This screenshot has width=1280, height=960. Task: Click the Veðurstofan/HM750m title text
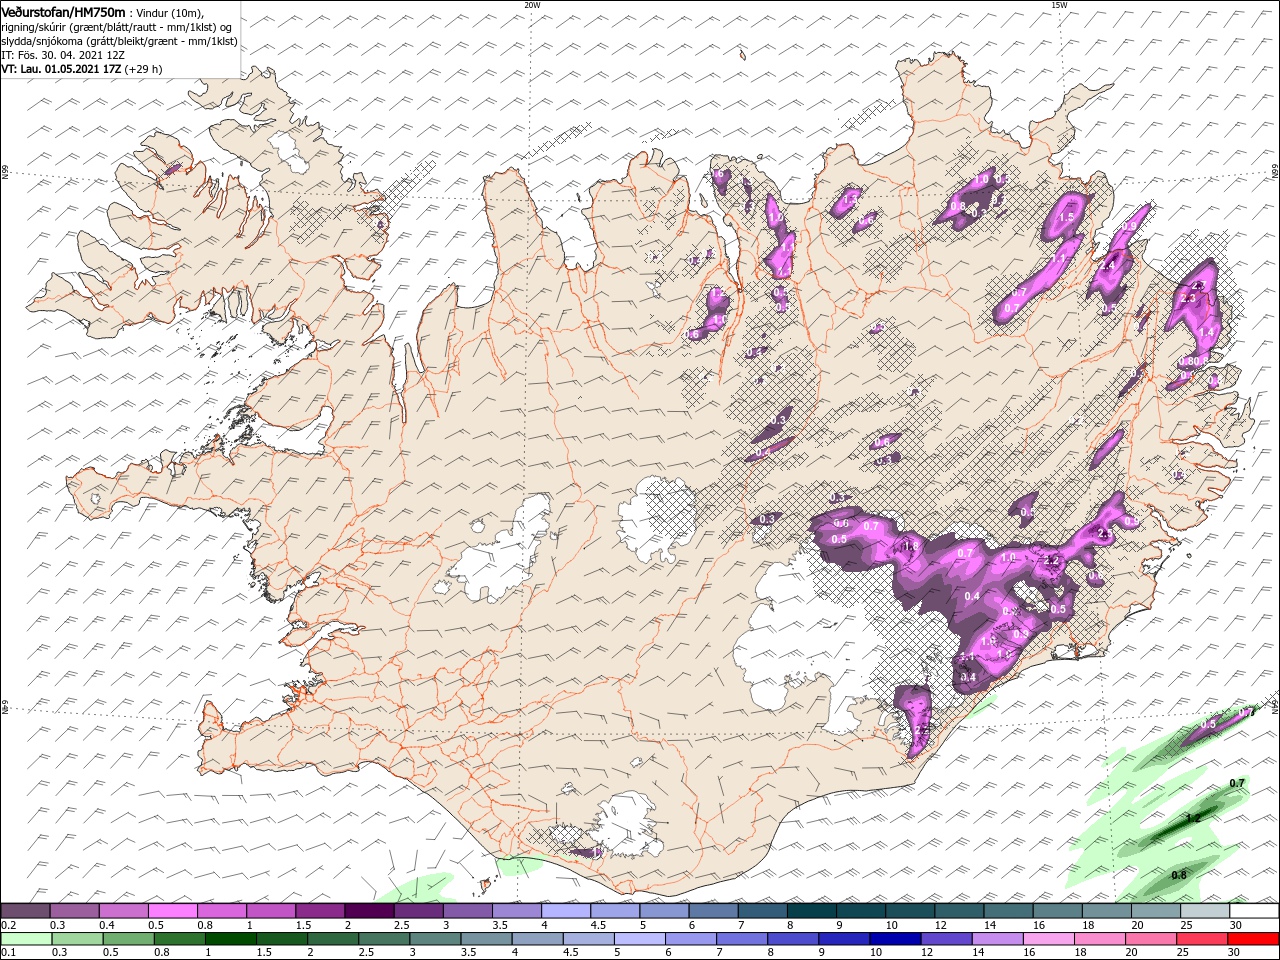pos(63,11)
